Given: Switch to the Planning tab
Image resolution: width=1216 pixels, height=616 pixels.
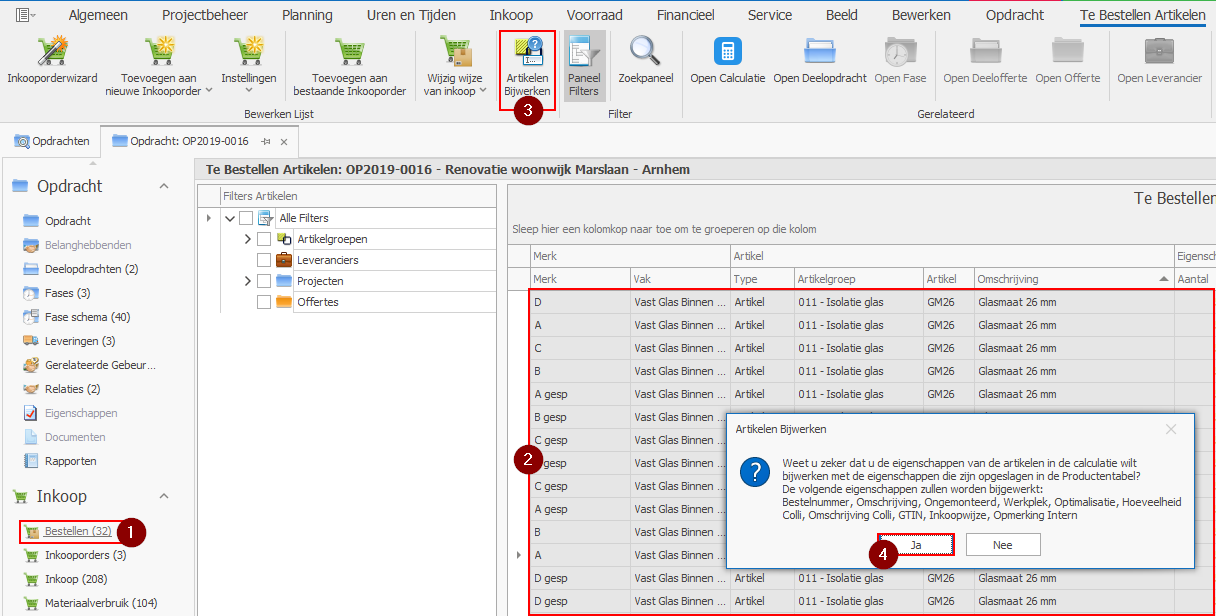Looking at the screenshot, I should point(308,15).
